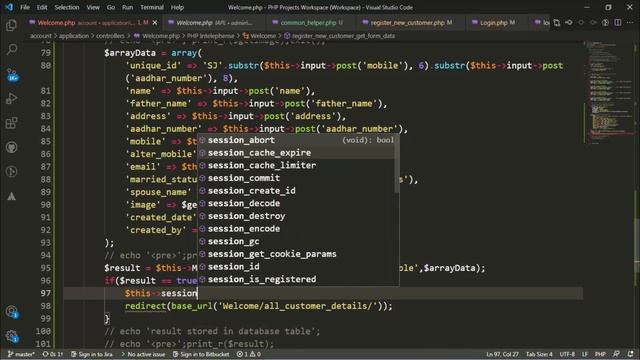This screenshot has height=360, width=640.
Task: Click Ln 97, Col 27 cursor position
Action: (502, 354)
